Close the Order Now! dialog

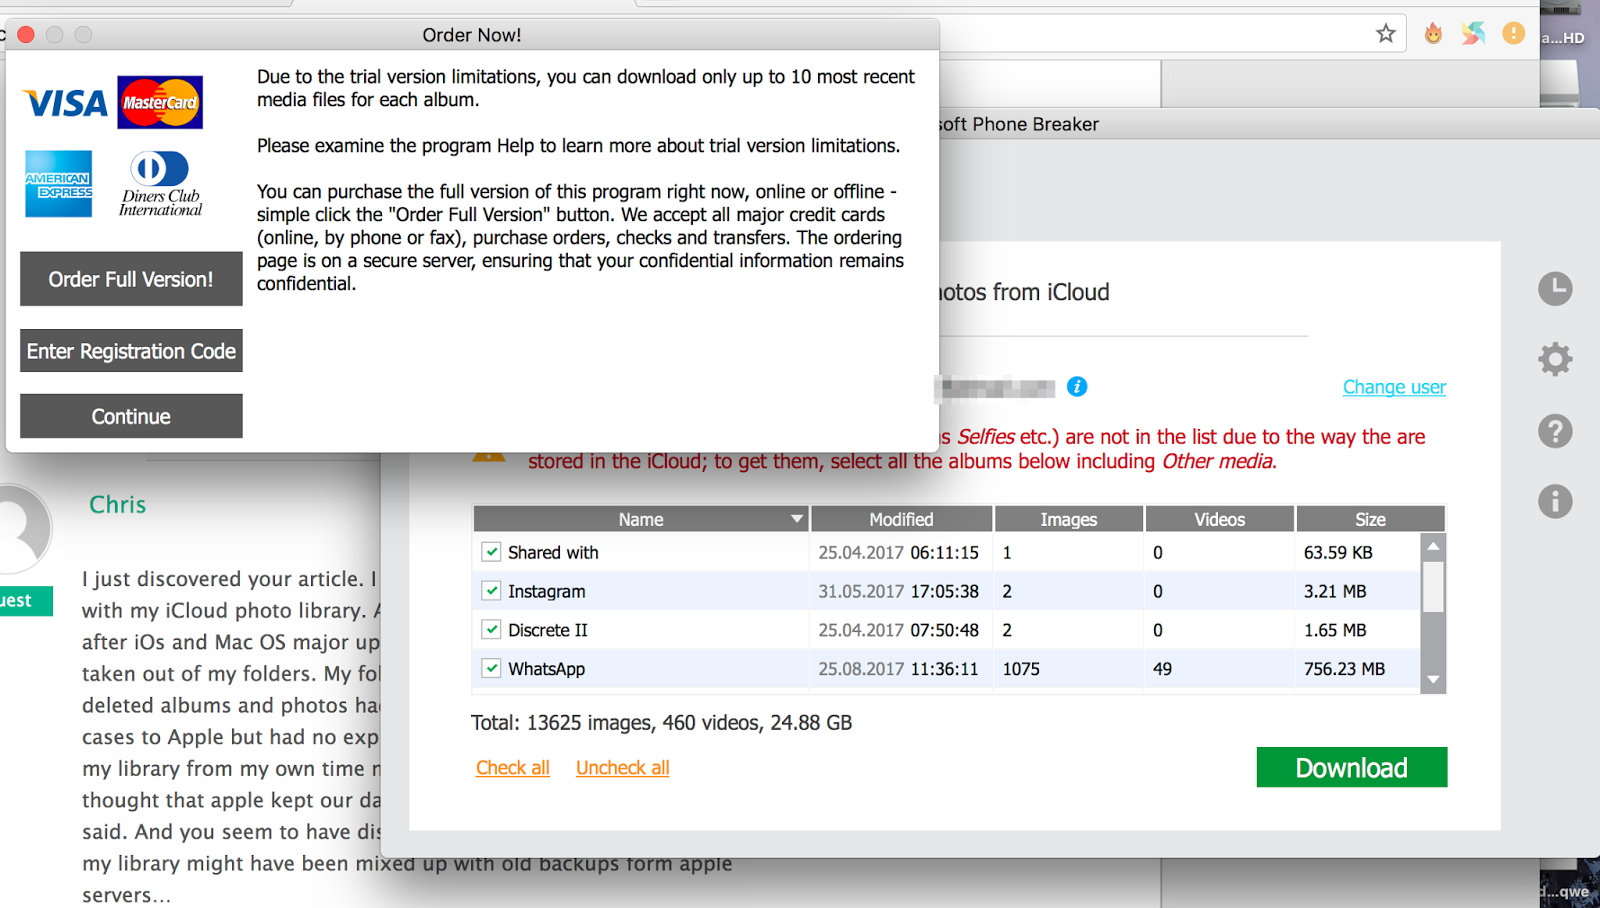click(x=27, y=35)
